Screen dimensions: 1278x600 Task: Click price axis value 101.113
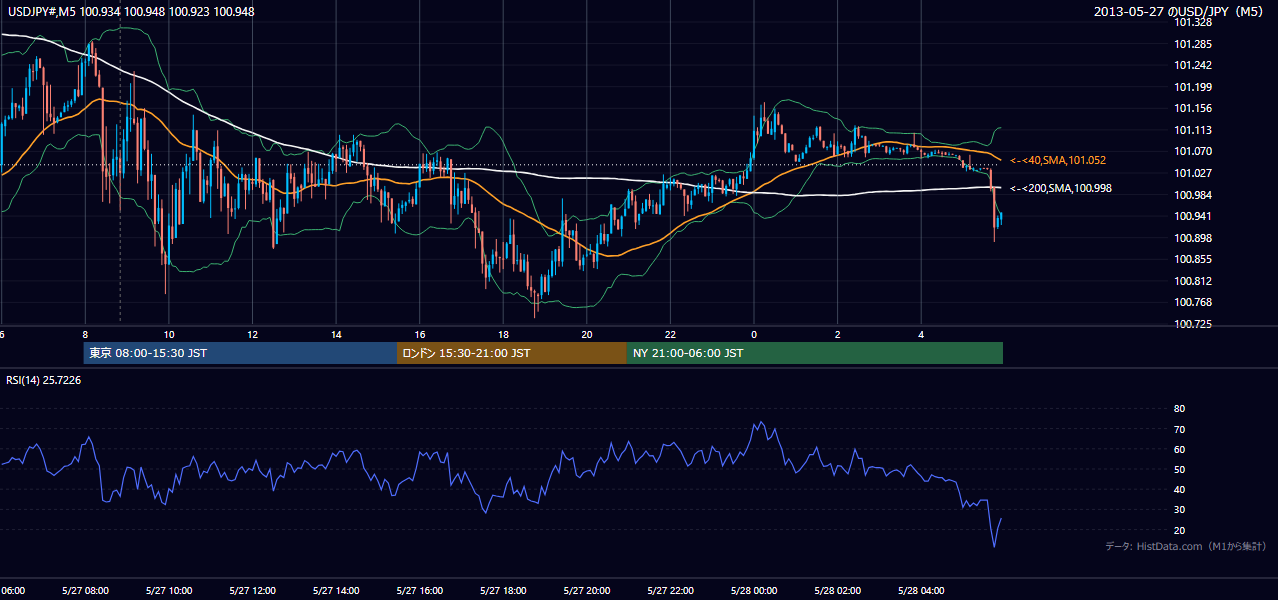[1194, 130]
